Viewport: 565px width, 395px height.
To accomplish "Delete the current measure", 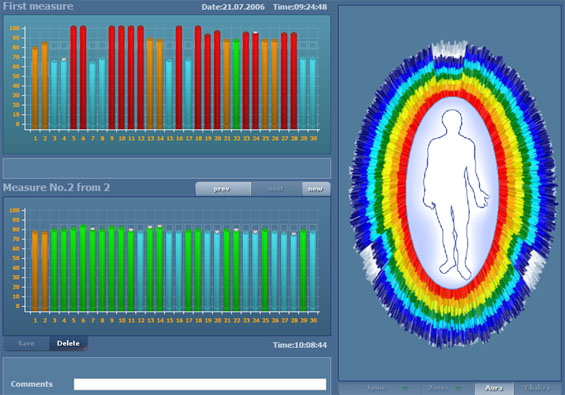I will 68,343.
